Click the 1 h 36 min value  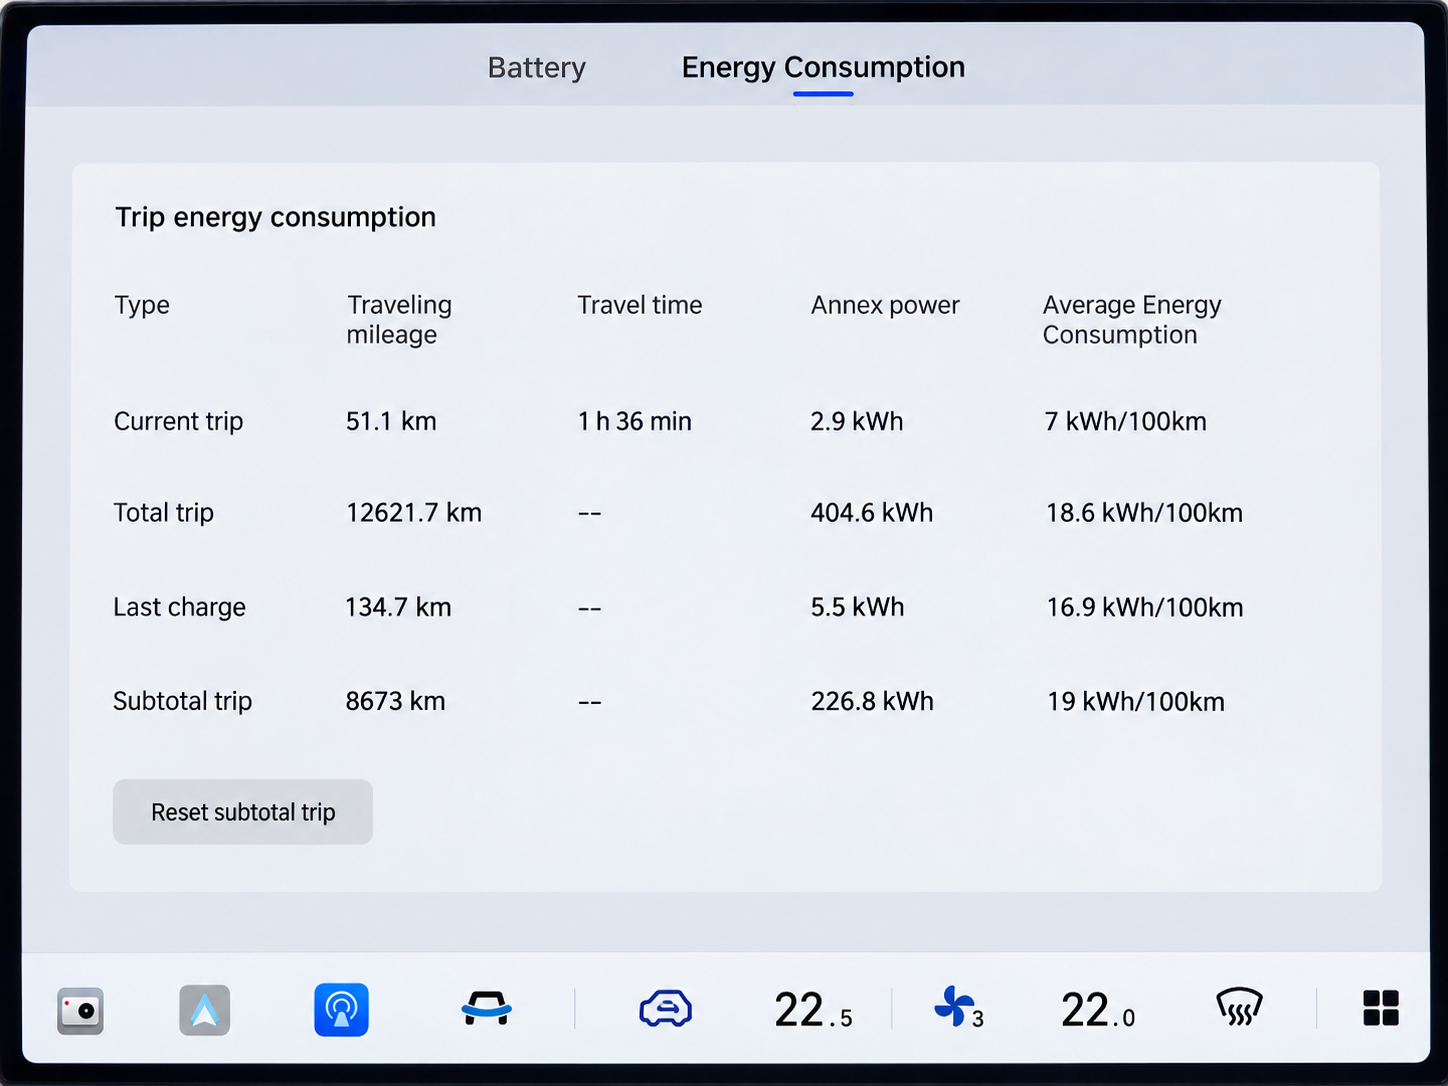pos(635,421)
